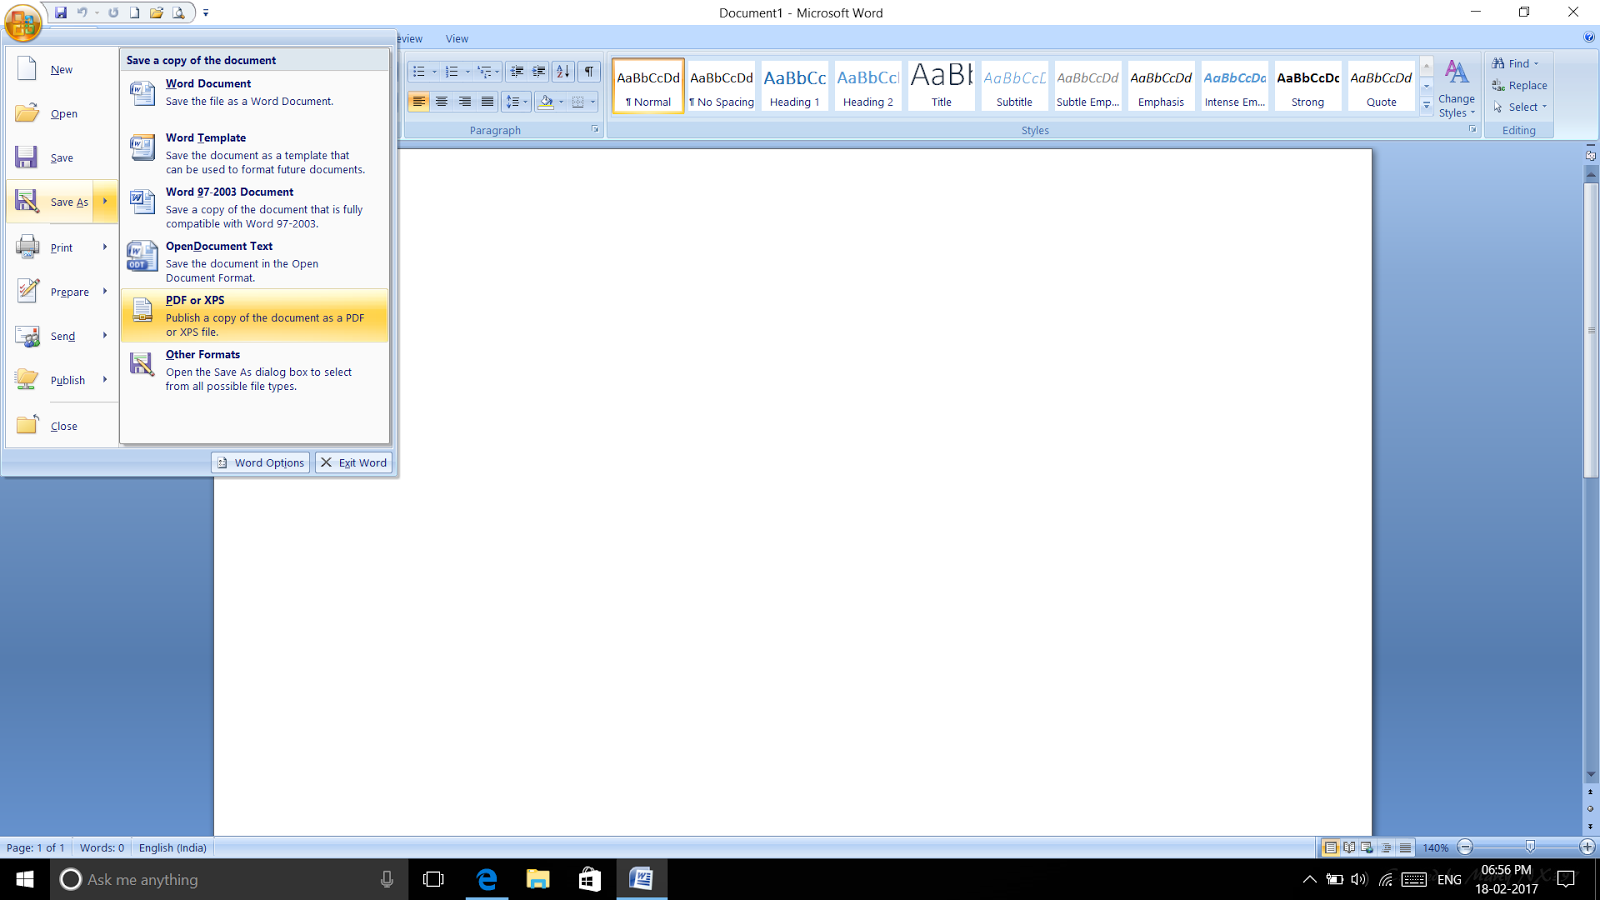Click Undo arrow in Quick Access Toolbar

tap(82, 13)
